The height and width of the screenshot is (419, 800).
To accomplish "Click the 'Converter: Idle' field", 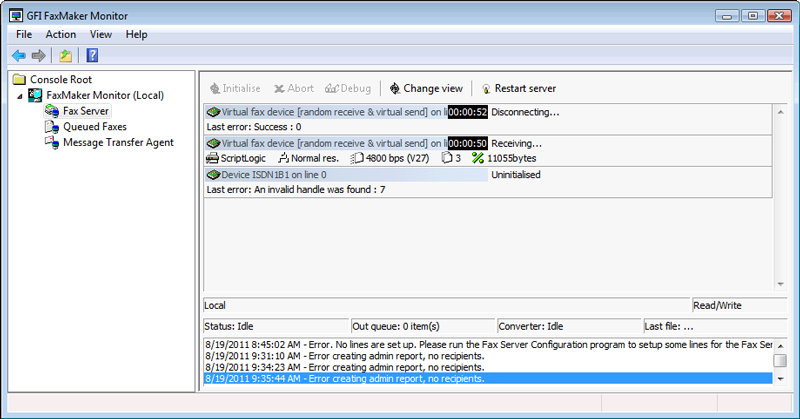I will [x=569, y=326].
